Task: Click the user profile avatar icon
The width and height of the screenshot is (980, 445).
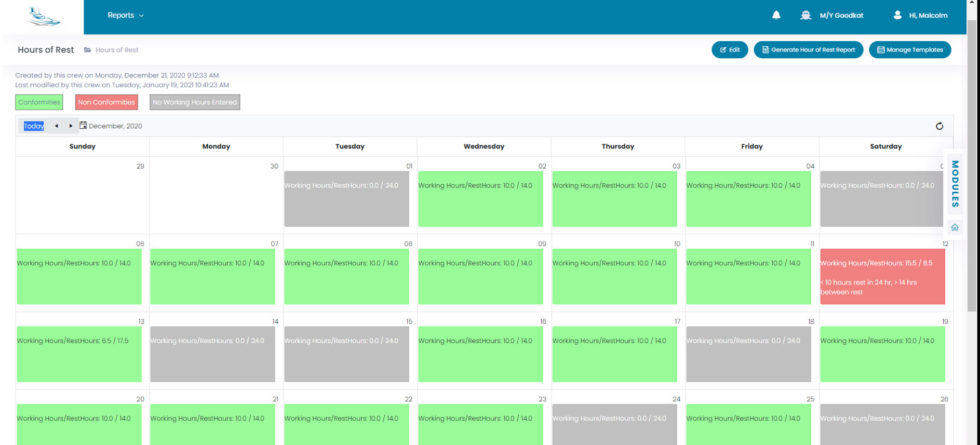Action: 897,15
